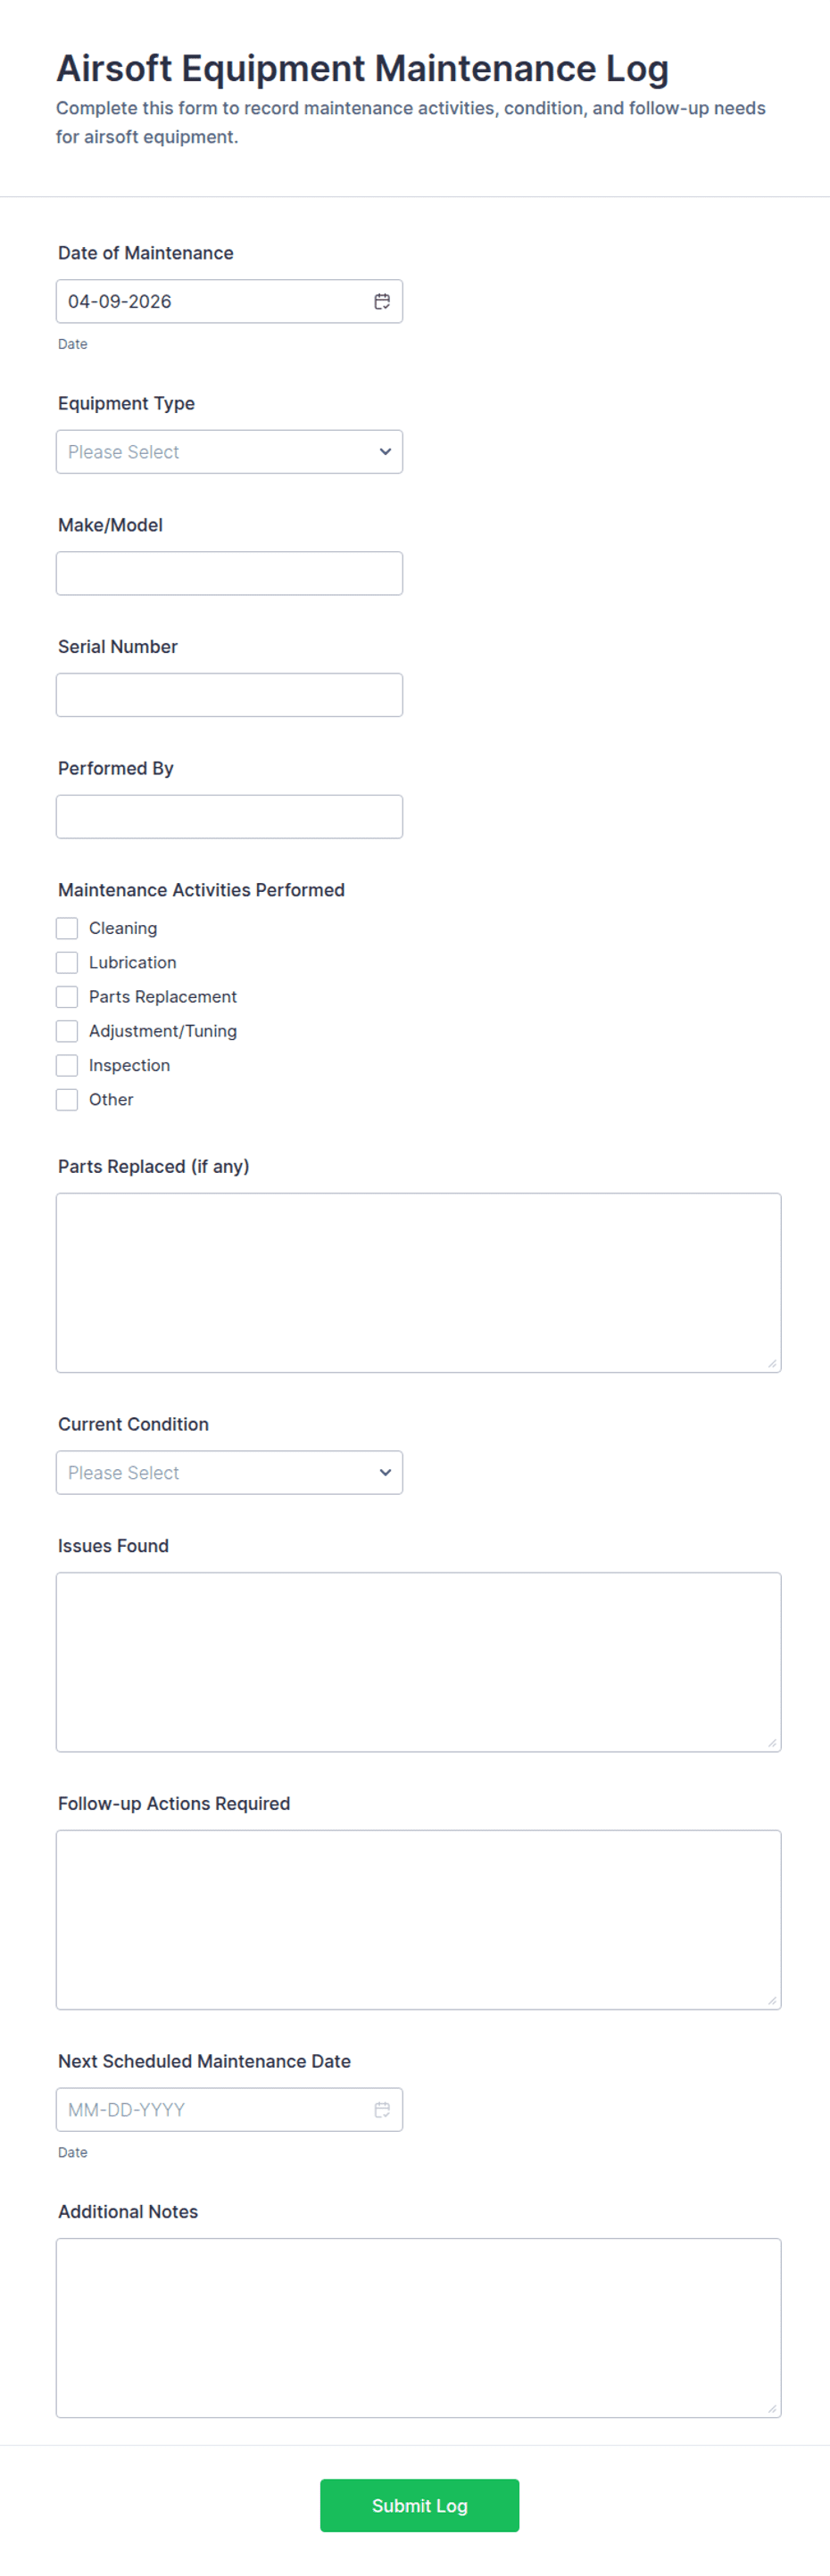Image resolution: width=830 pixels, height=2576 pixels.
Task: Open calendar picker for Date of Maintenance
Action: coord(382,301)
